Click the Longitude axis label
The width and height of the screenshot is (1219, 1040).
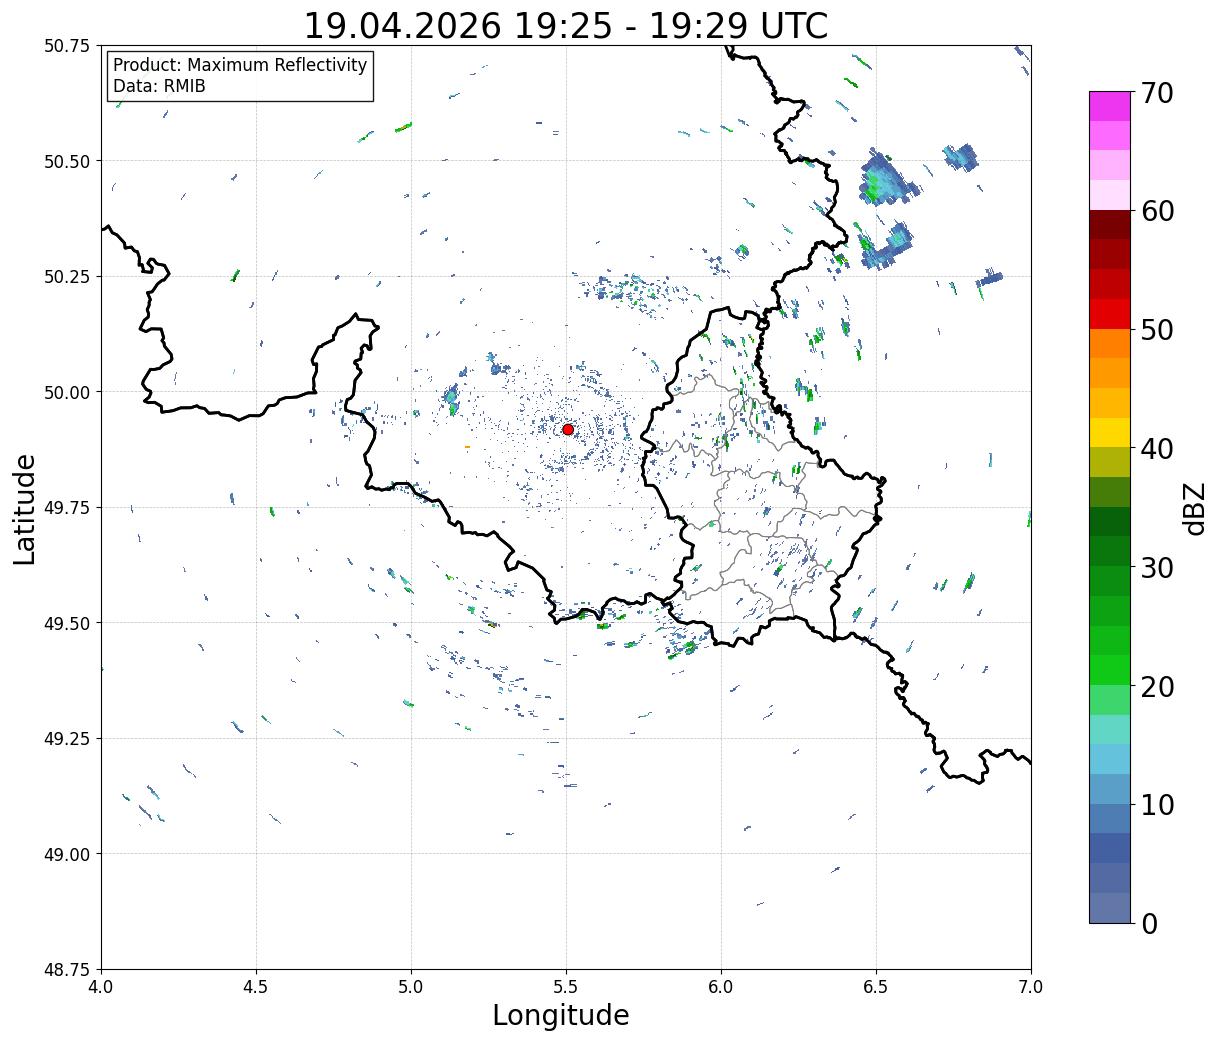[561, 1015]
